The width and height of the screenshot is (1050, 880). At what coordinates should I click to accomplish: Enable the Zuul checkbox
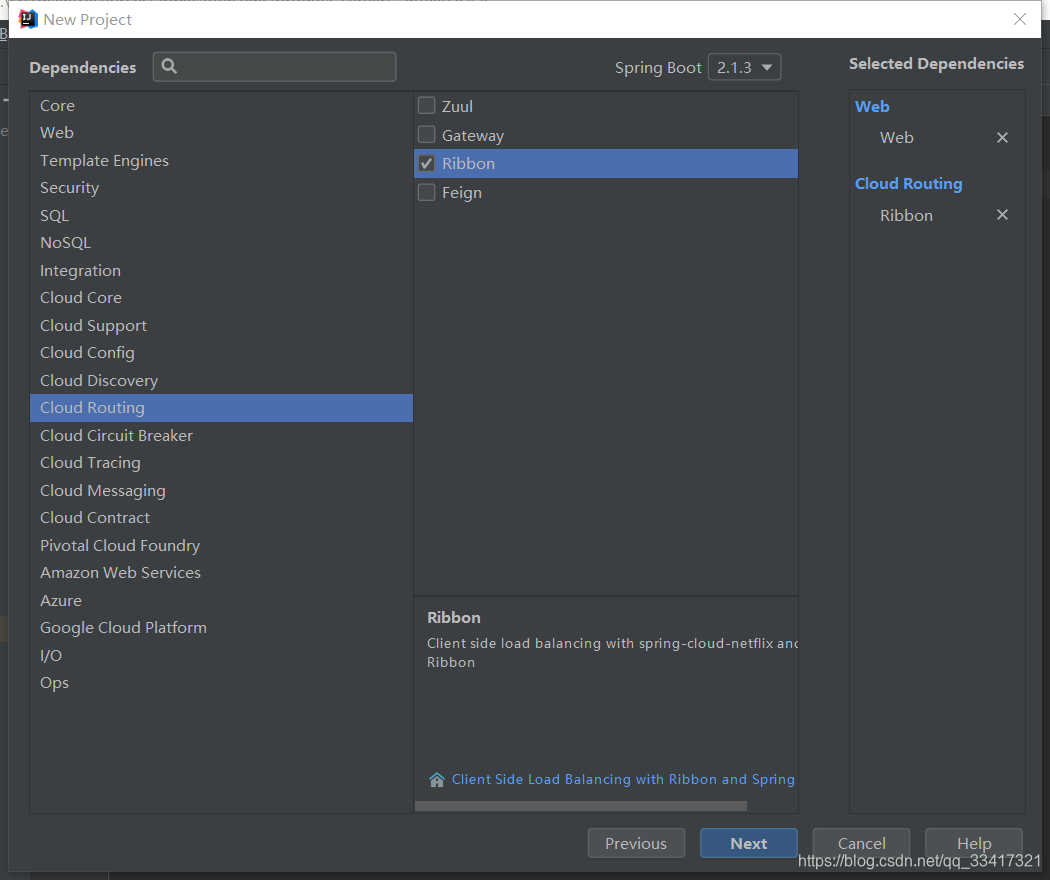(427, 105)
